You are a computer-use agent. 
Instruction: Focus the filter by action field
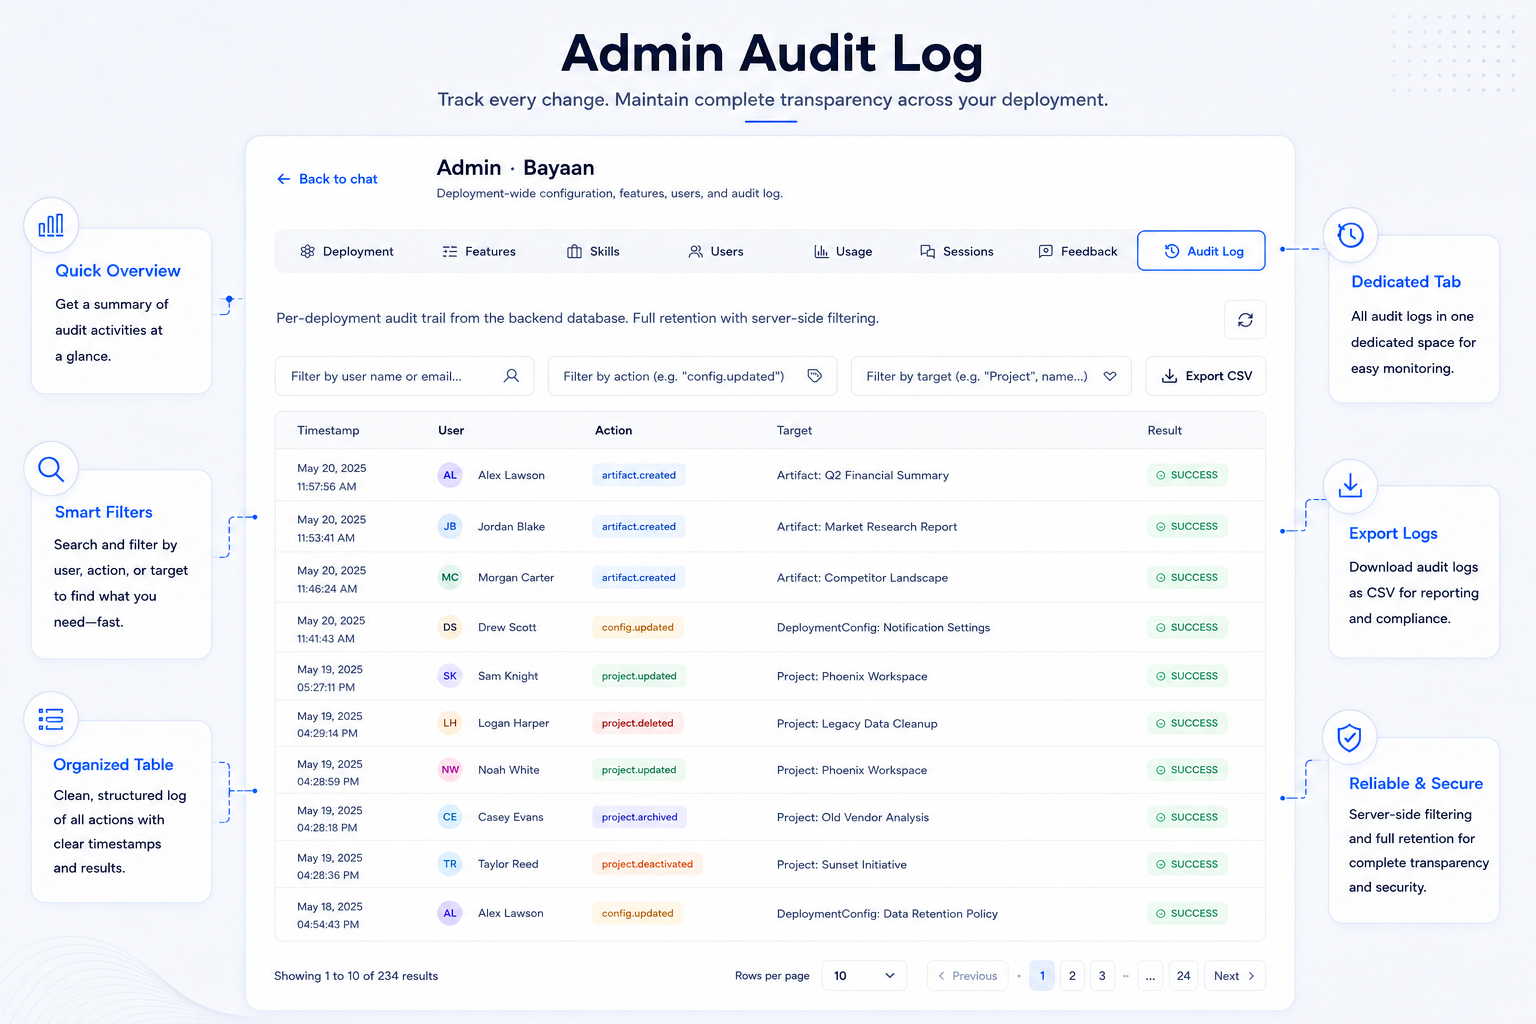coord(692,376)
